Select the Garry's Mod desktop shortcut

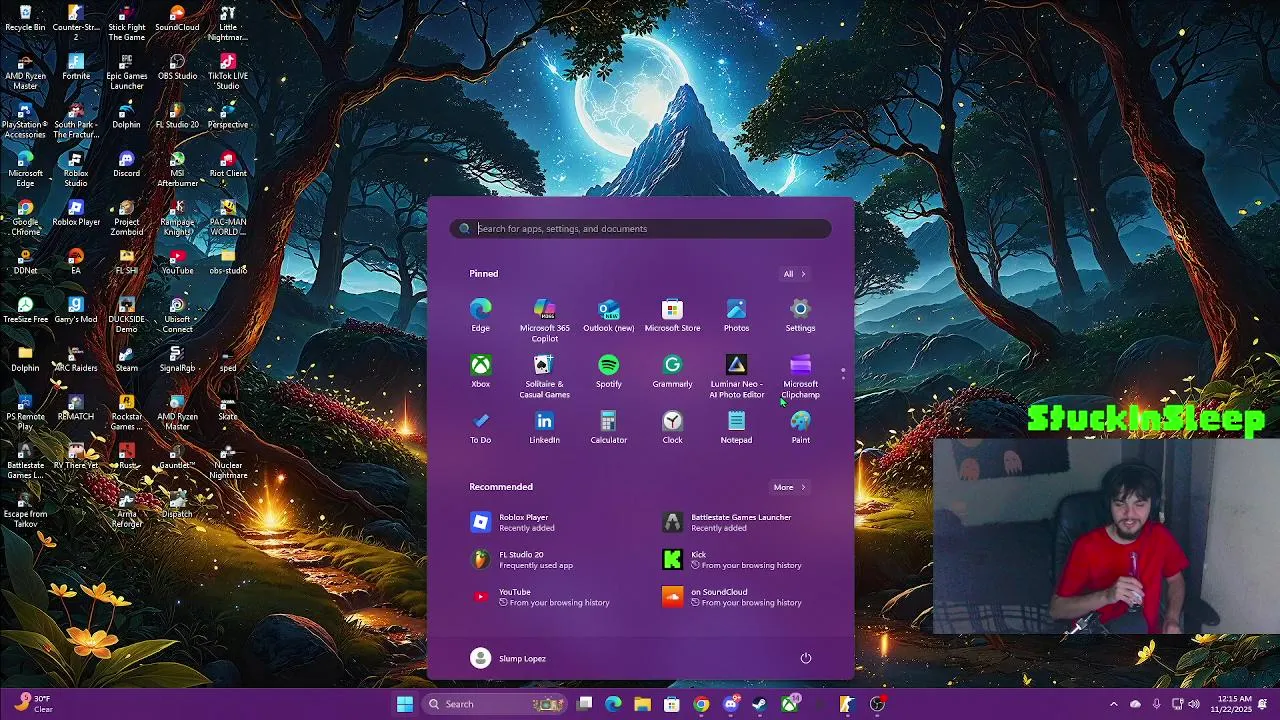(x=76, y=310)
